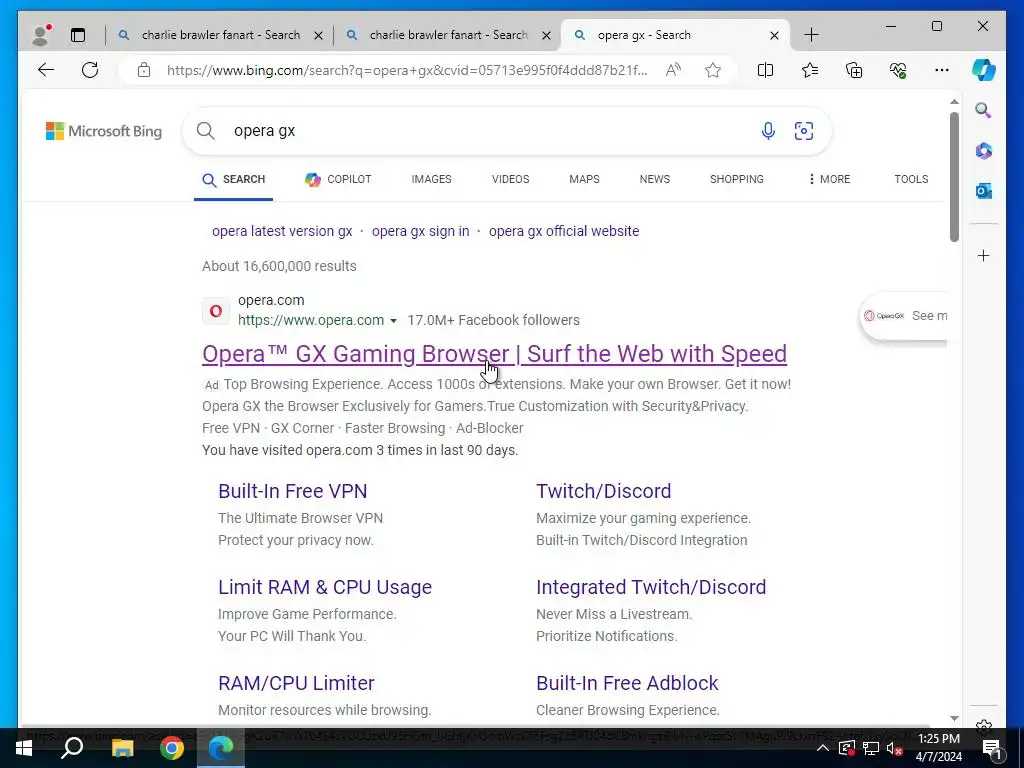Image resolution: width=1024 pixels, height=768 pixels.
Task: Open the Limit RAM & CPU Usage link
Action: (325, 587)
